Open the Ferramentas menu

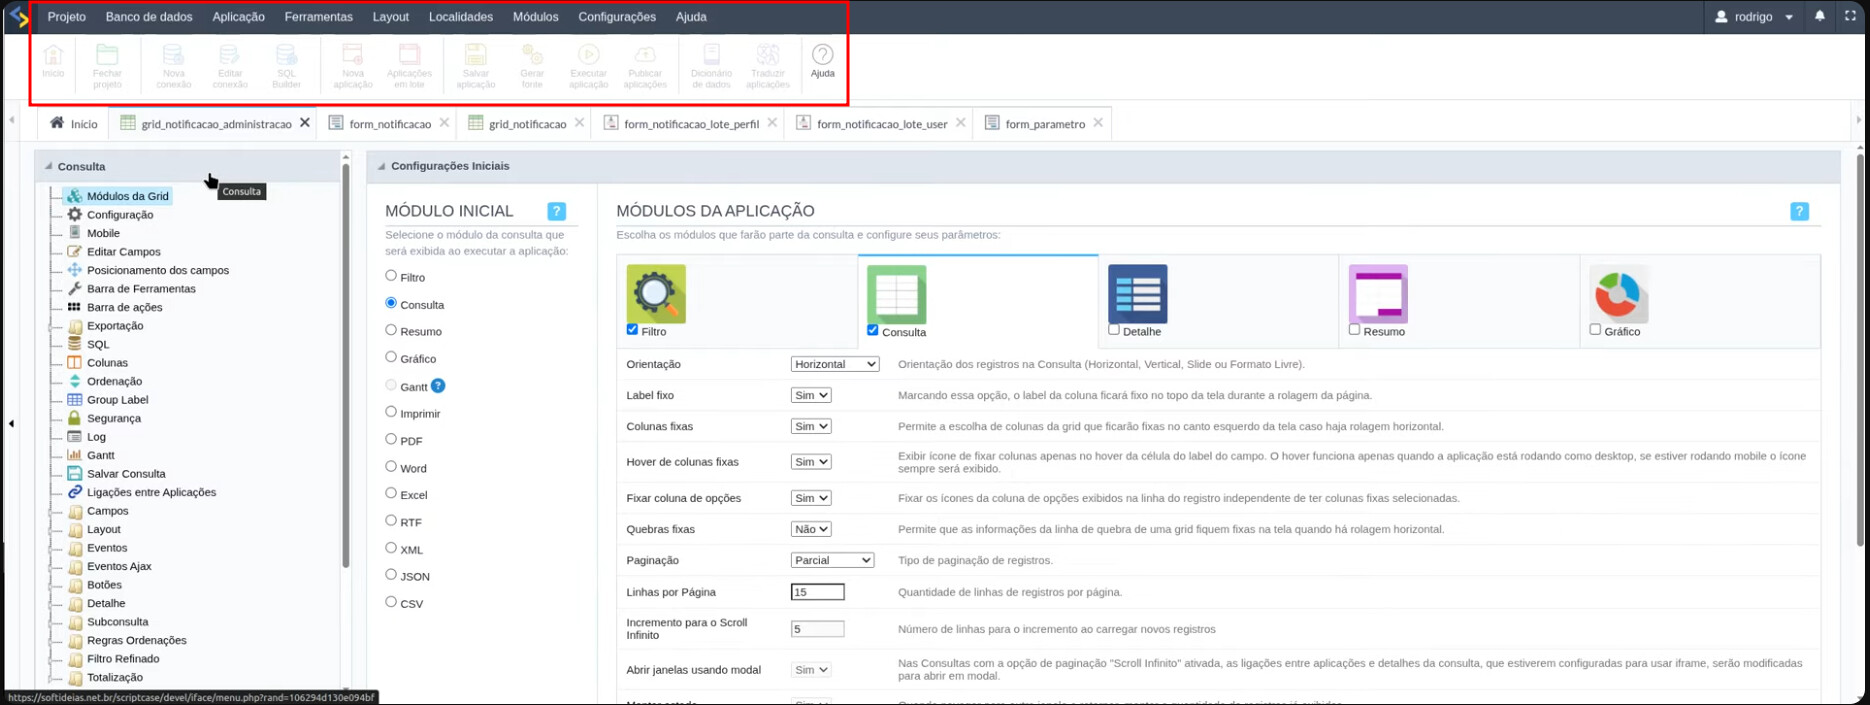coord(318,17)
